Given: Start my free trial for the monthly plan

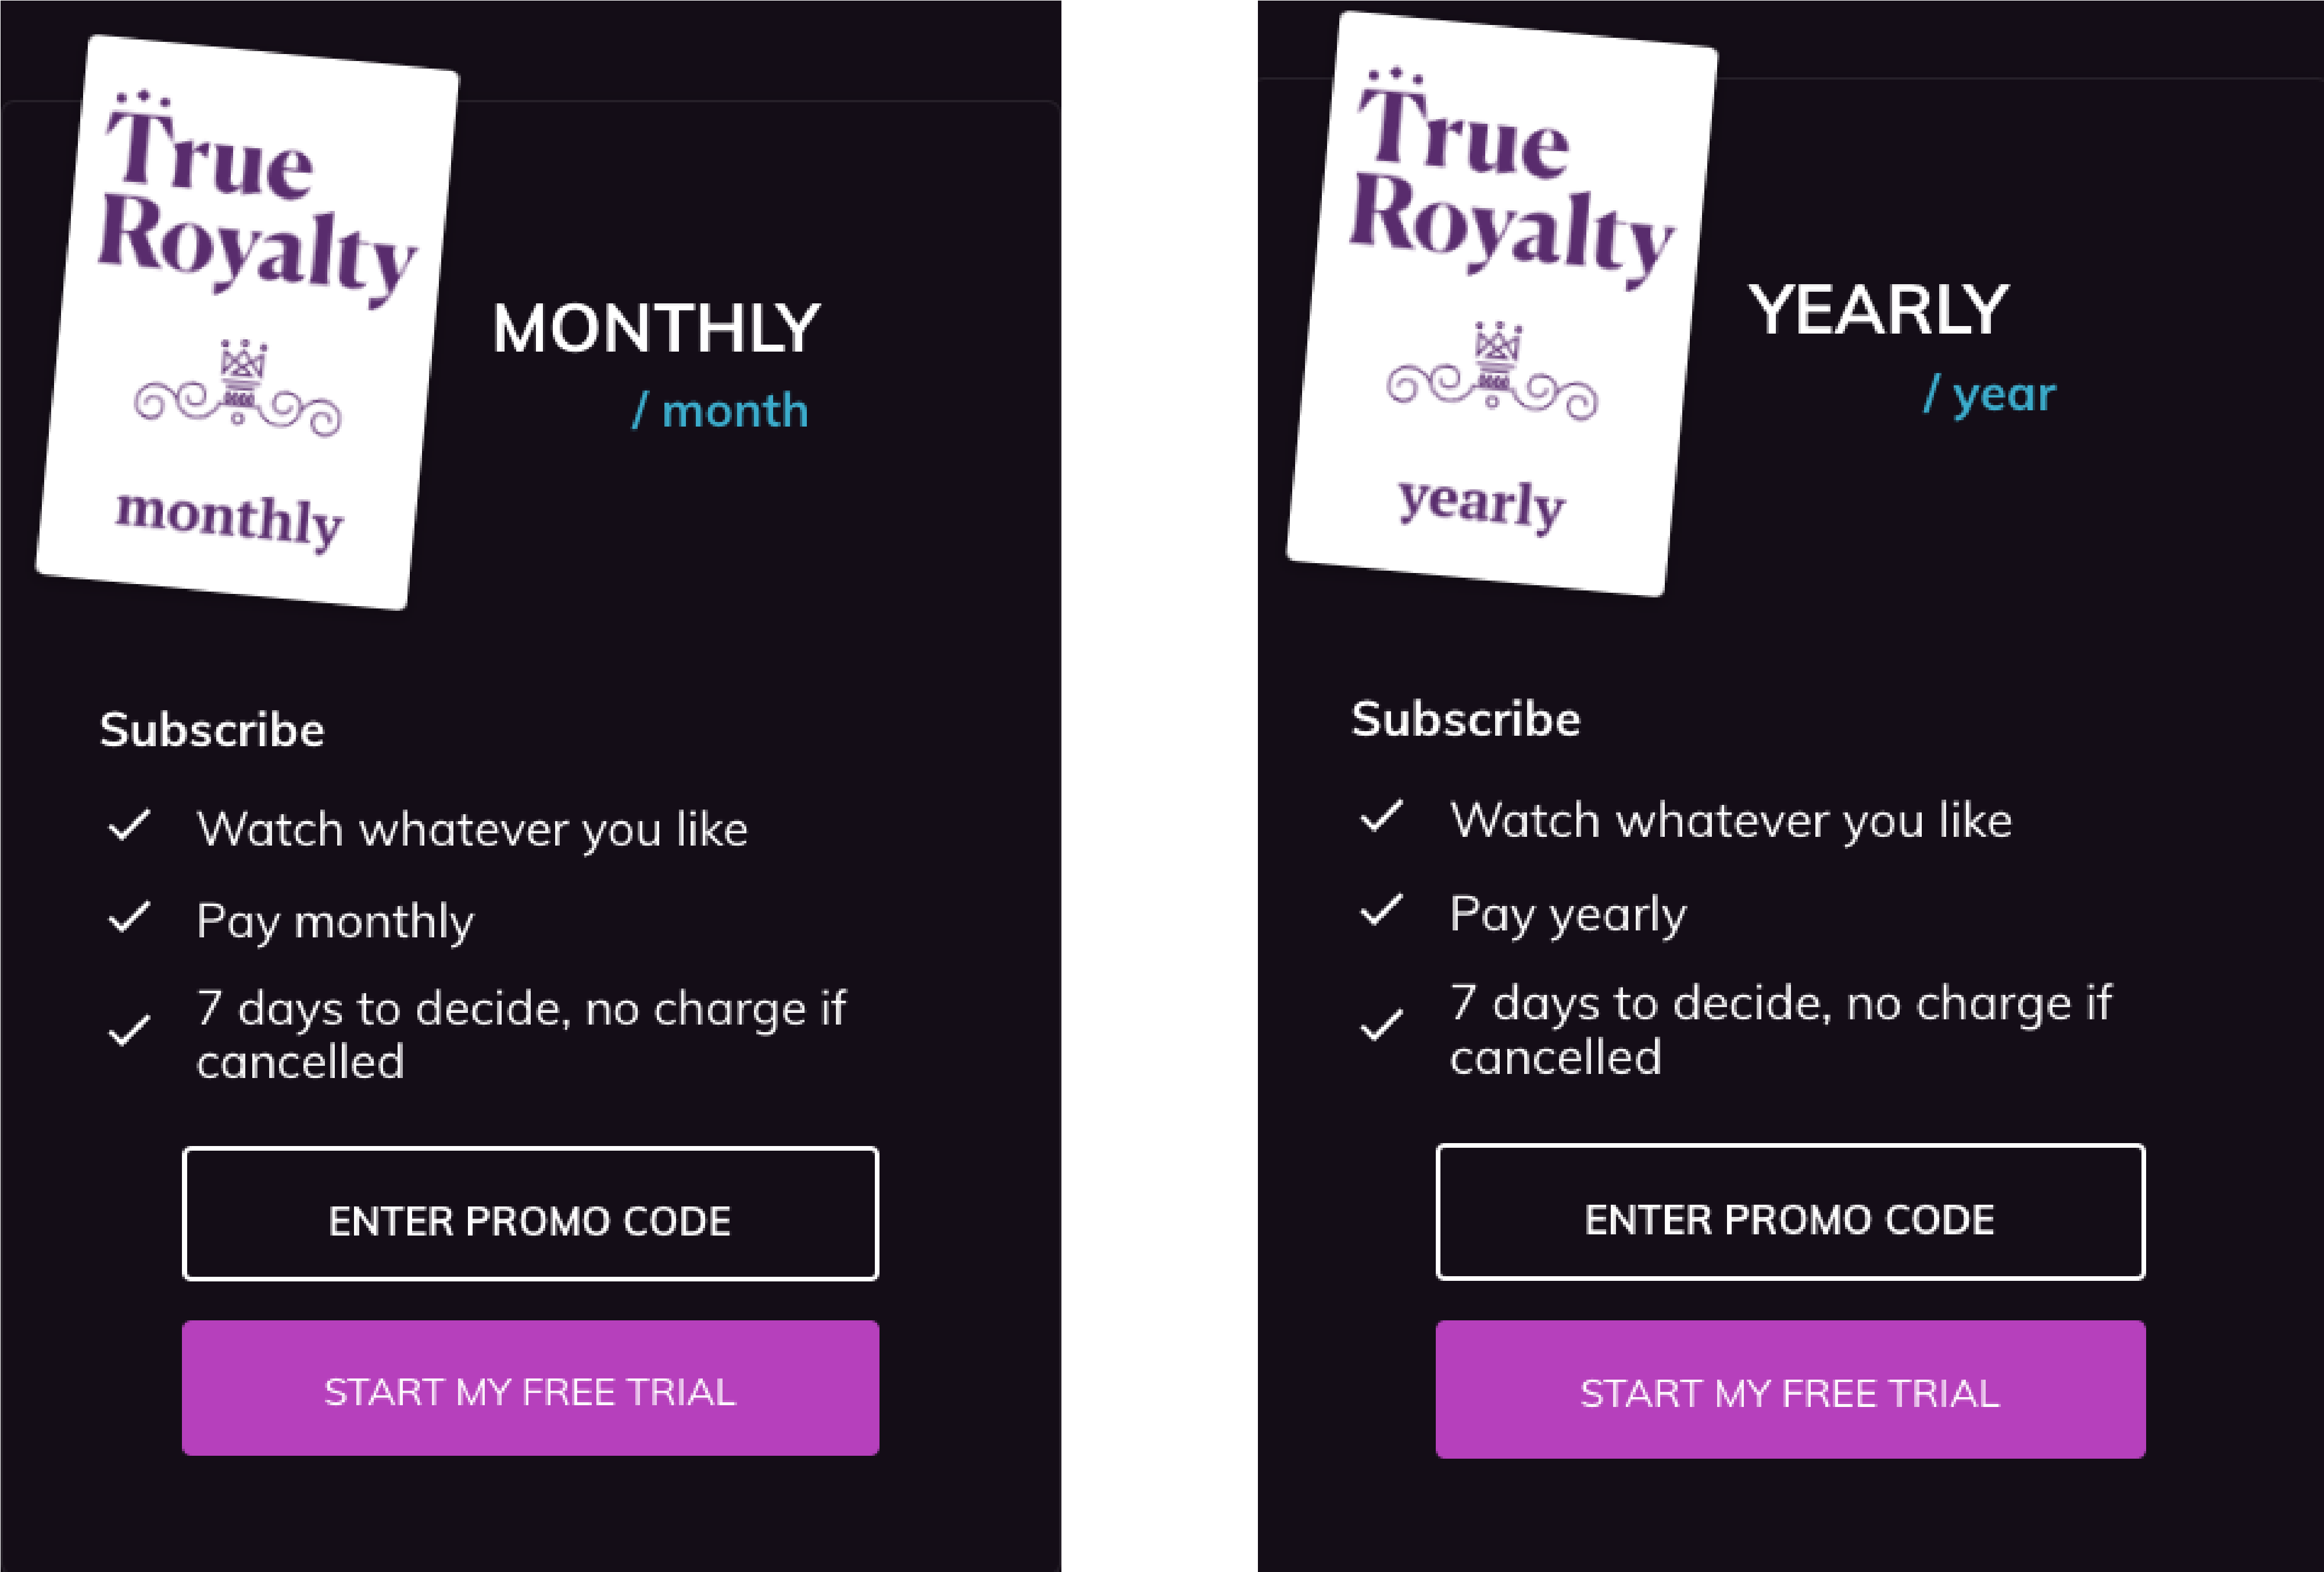Looking at the screenshot, I should 530,1389.
